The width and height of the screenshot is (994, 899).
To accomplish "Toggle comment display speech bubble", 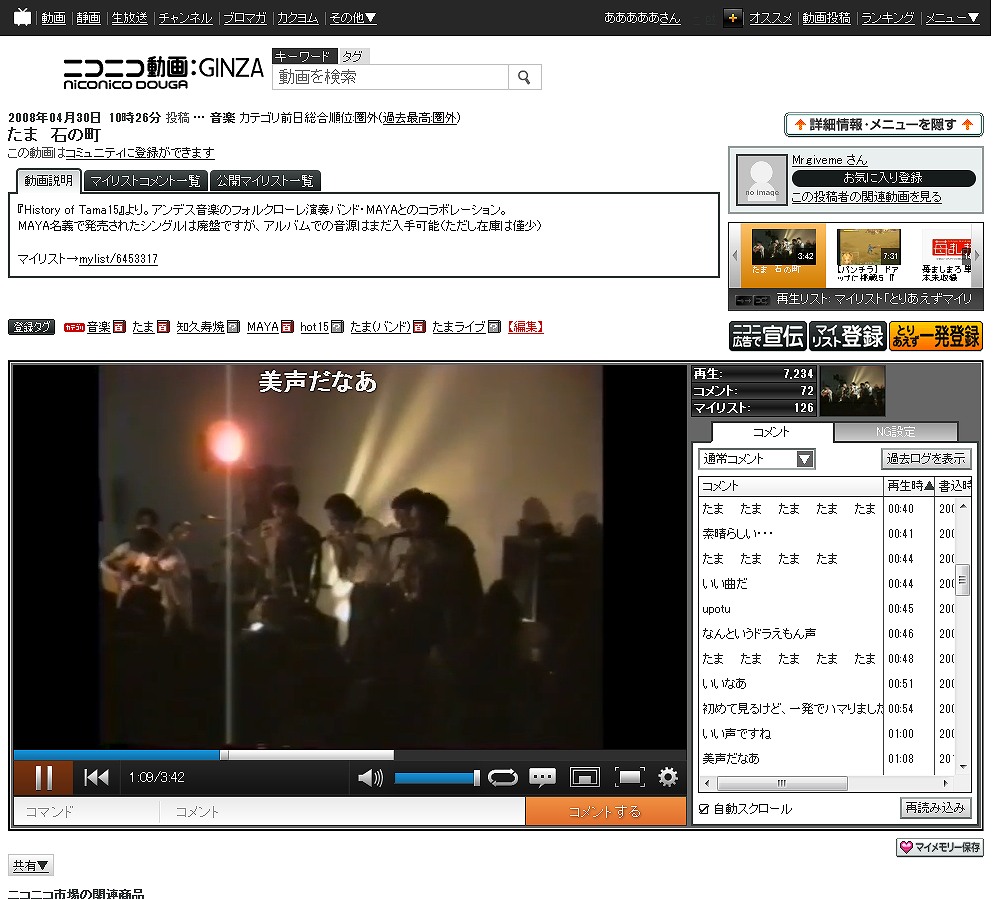I will pos(543,777).
